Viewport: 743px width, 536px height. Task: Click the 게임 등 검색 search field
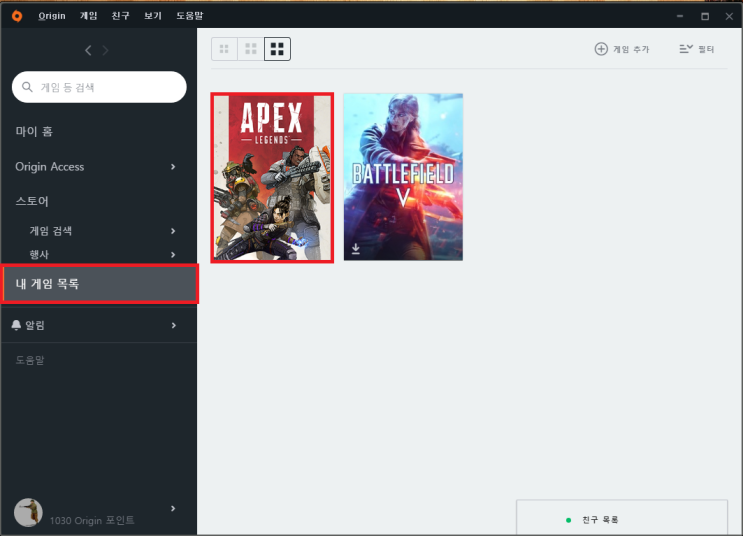click(x=99, y=87)
